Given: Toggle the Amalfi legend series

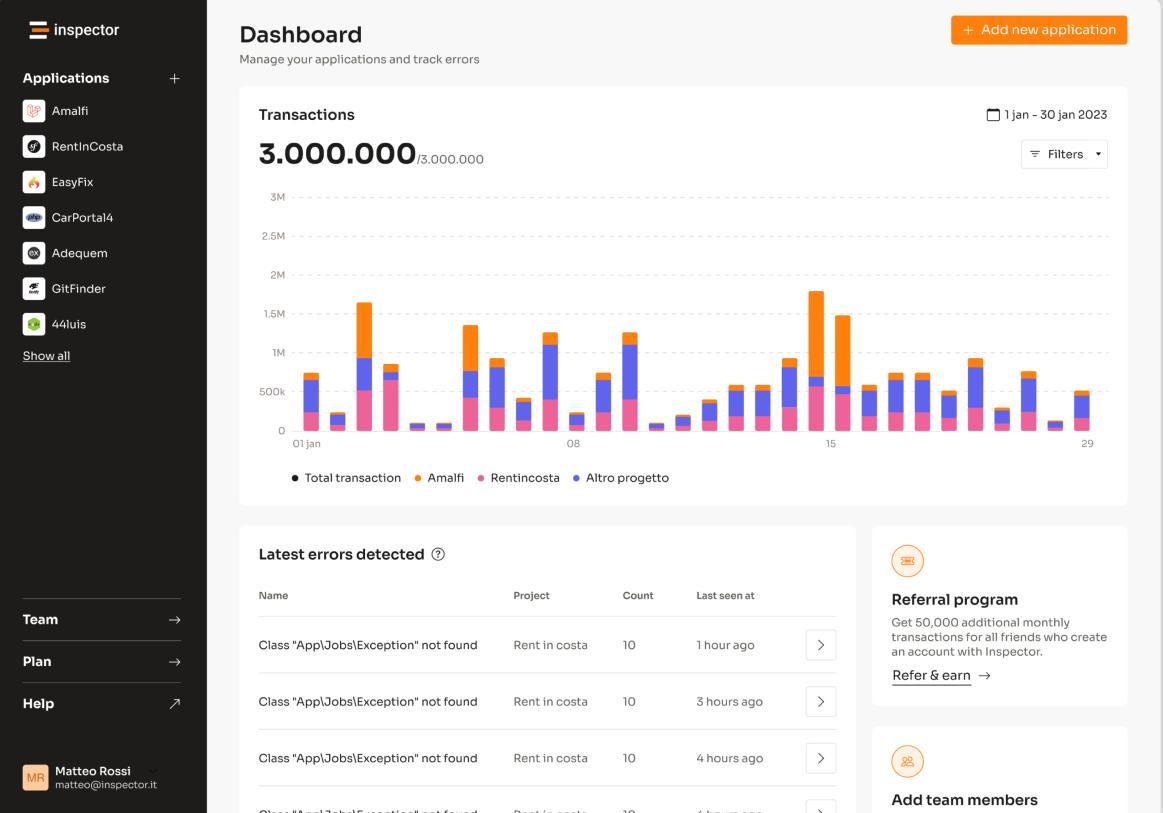Looking at the screenshot, I should tap(439, 478).
